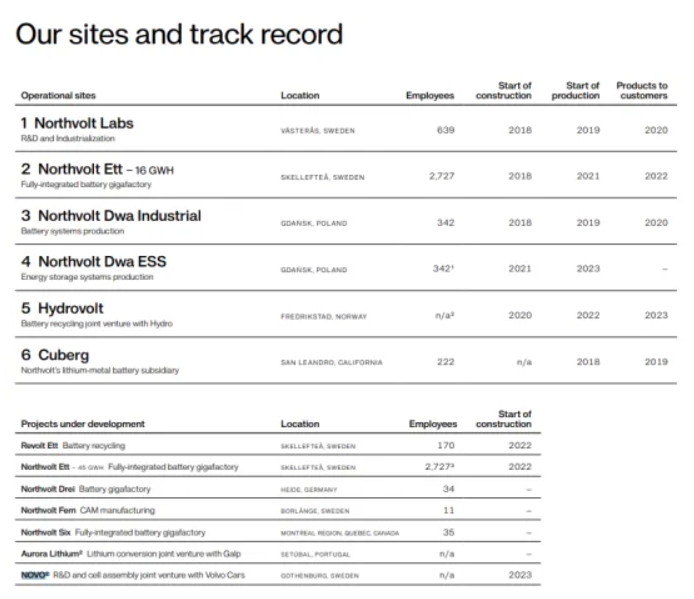
Task: Select 2021 start of construction for Dwa ESS
Action: 520,269
